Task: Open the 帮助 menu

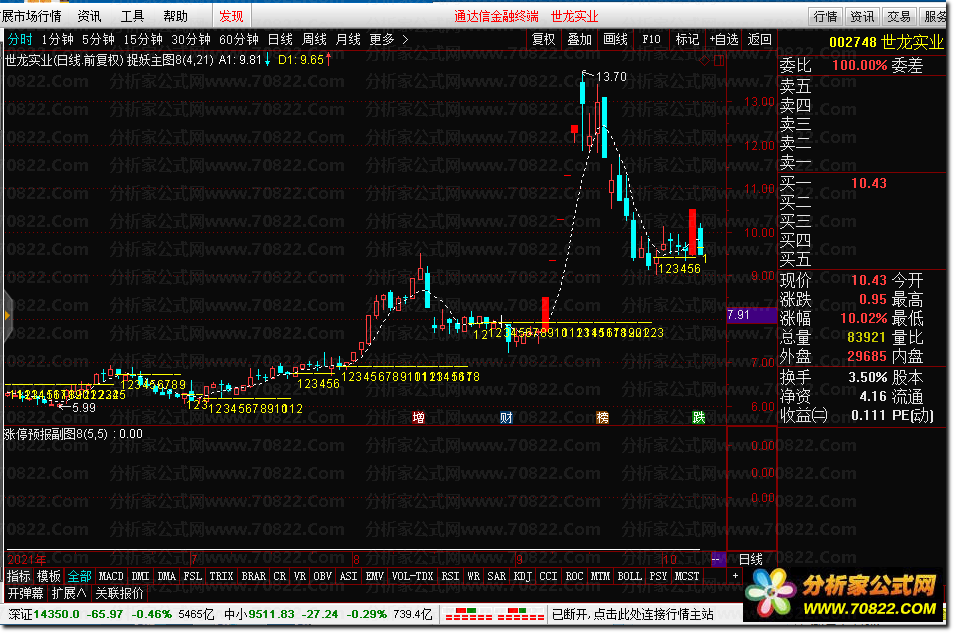Action: [x=175, y=16]
